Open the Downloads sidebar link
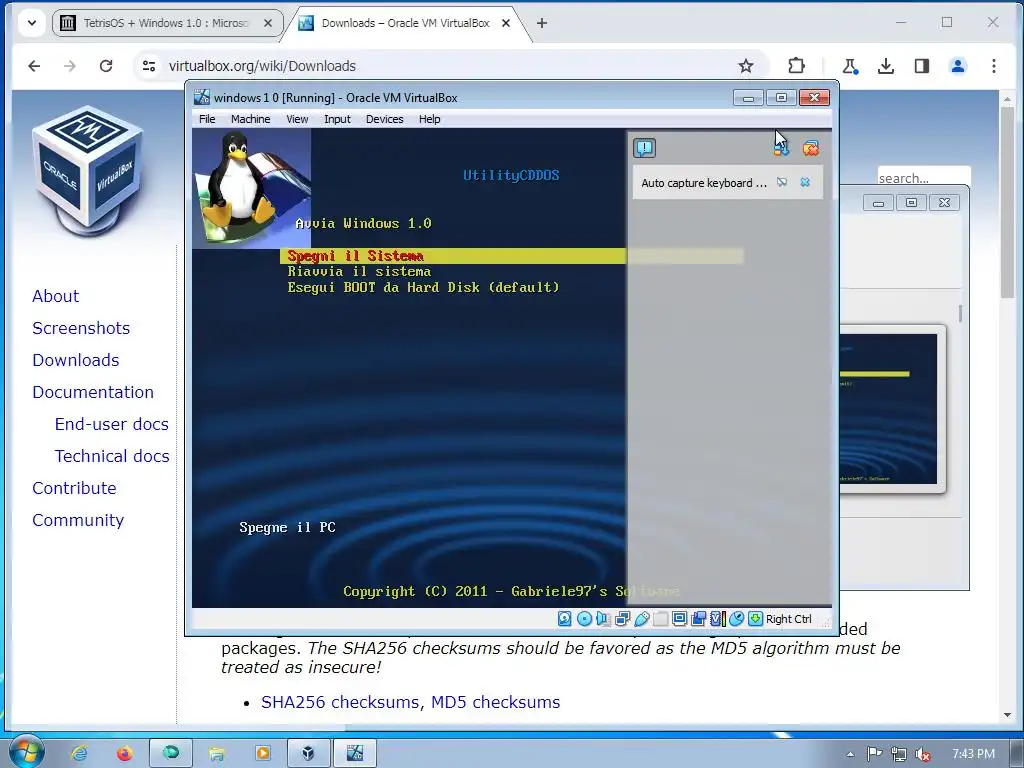Screen dimensions: 1024x768 click(76, 360)
